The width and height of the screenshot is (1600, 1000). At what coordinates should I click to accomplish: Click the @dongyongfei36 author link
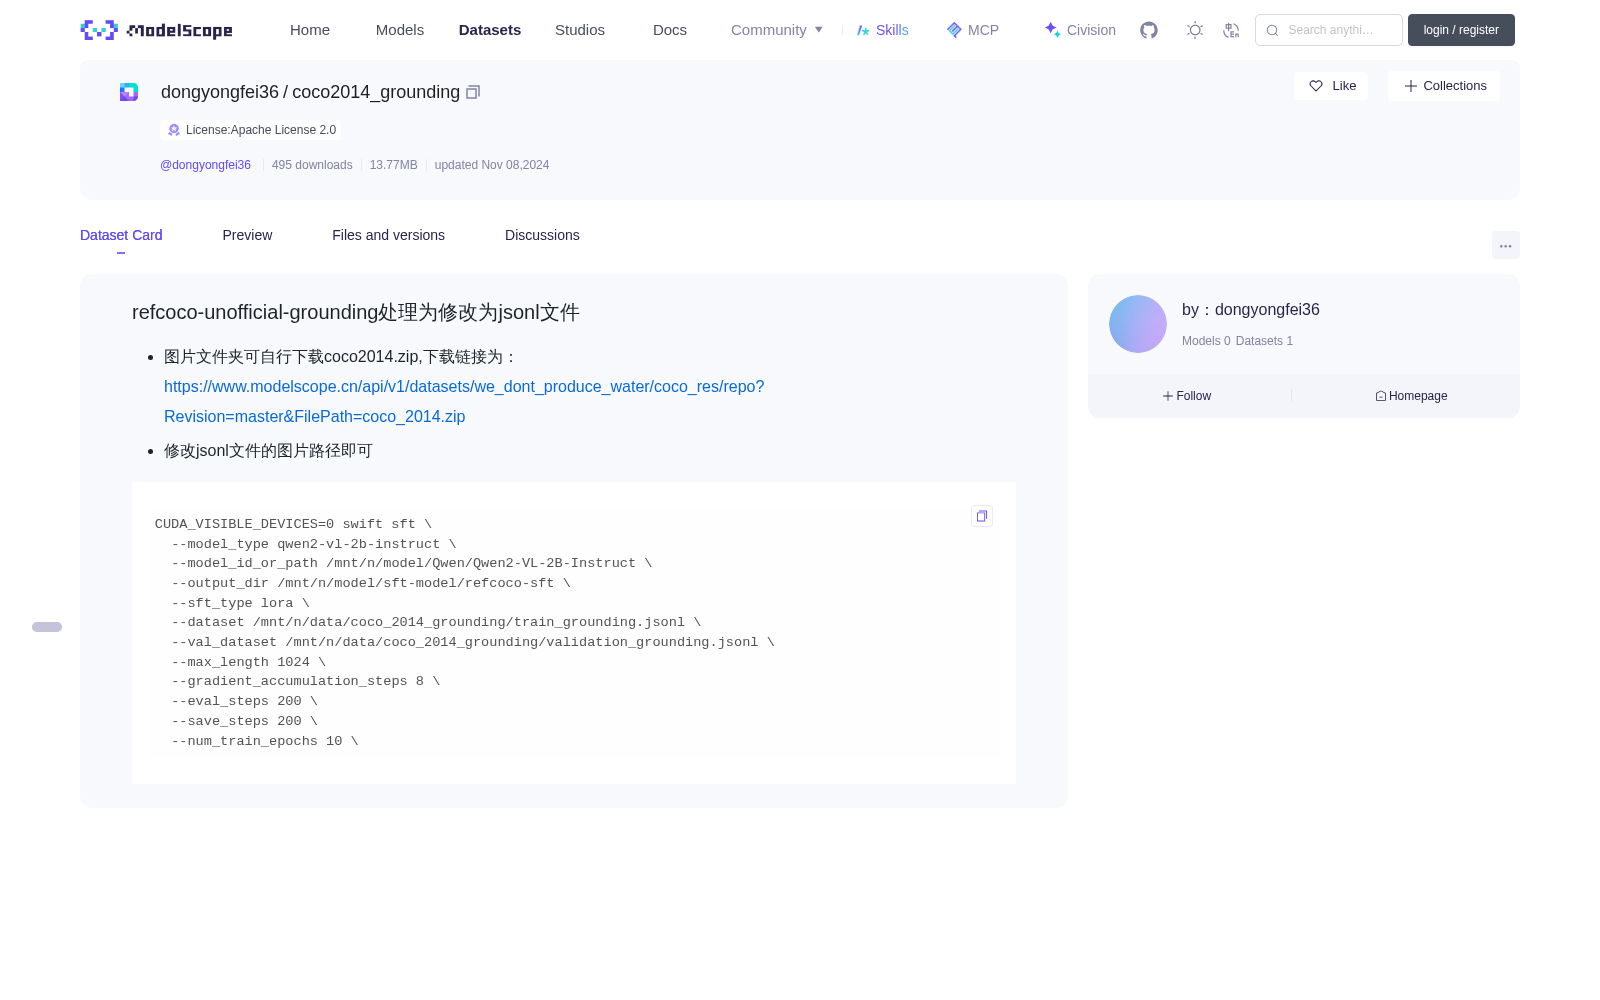205,165
